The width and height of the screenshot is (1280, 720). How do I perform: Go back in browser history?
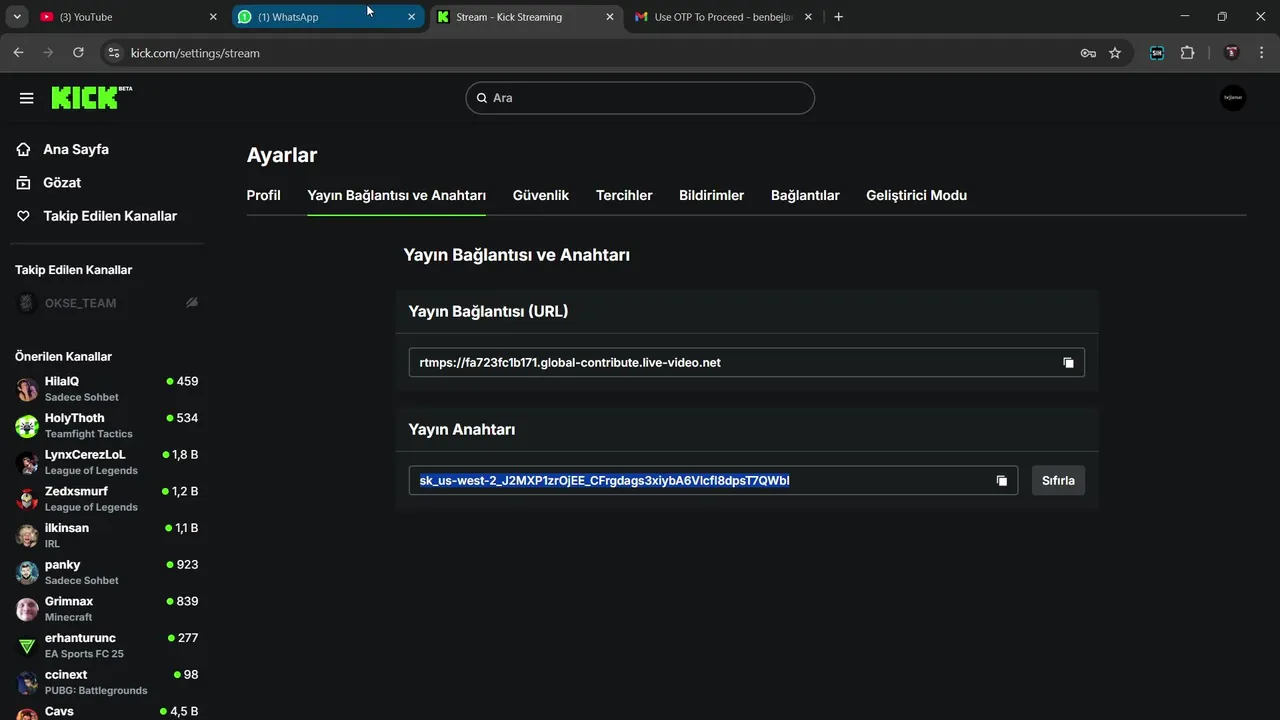tap(18, 53)
